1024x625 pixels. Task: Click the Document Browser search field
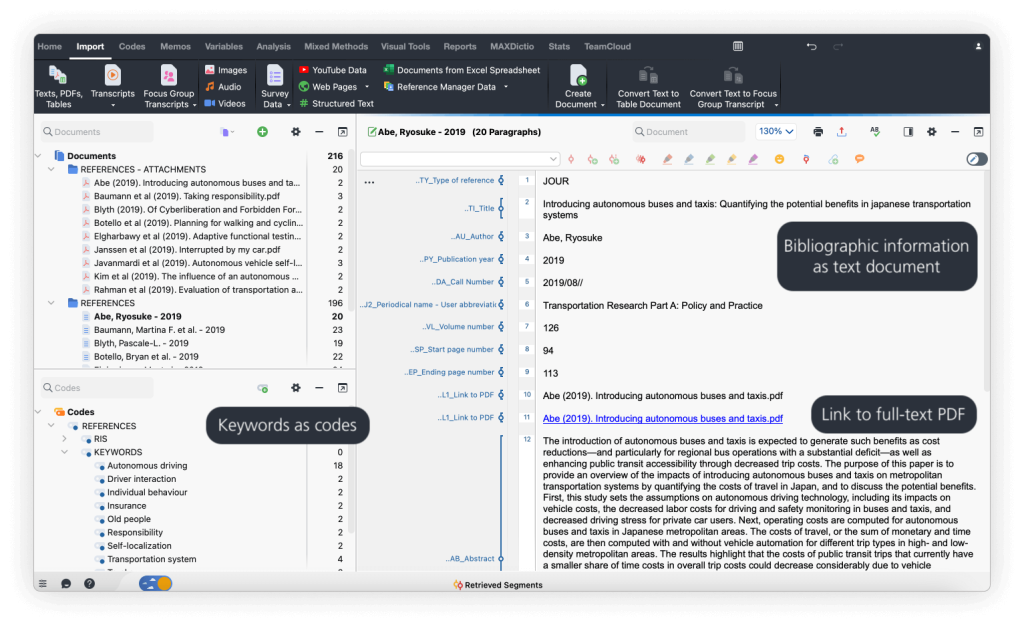pos(689,132)
